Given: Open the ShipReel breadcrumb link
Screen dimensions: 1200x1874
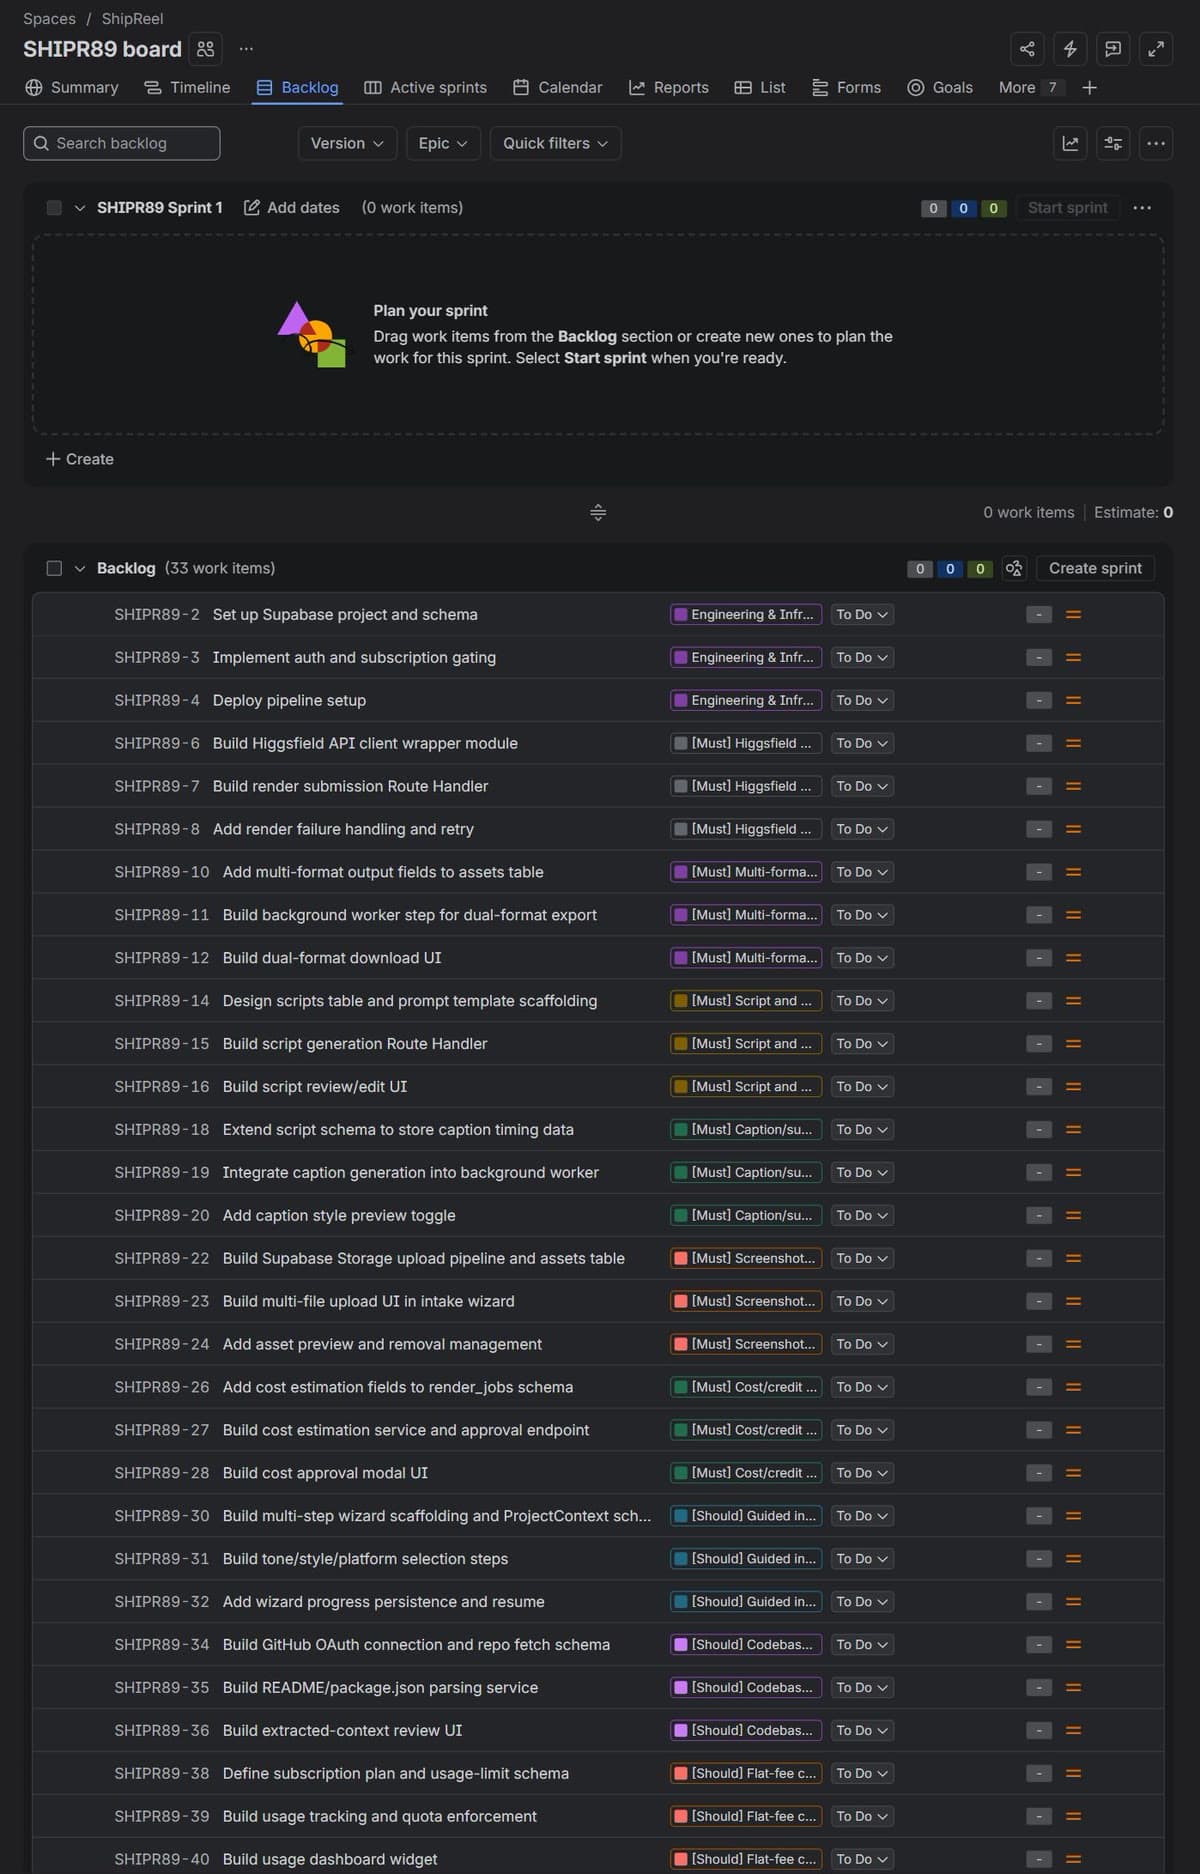Looking at the screenshot, I should click(x=132, y=19).
